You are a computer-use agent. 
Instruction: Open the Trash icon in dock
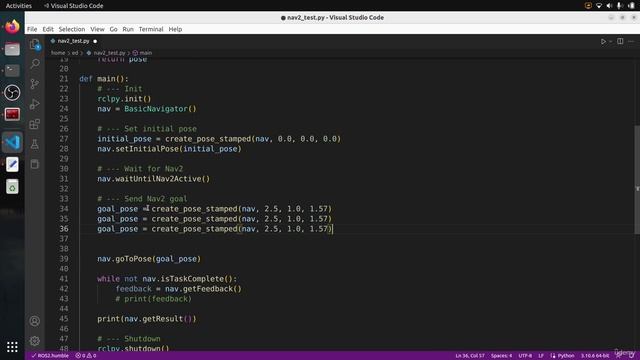[12, 187]
